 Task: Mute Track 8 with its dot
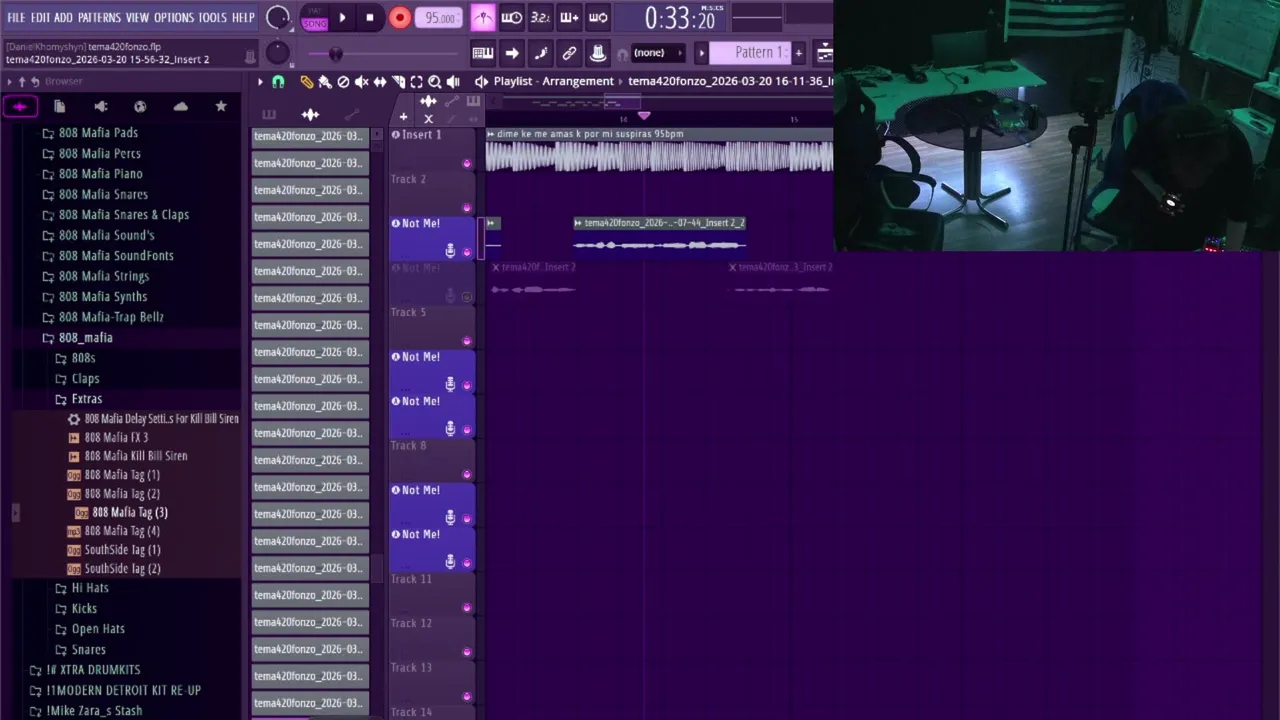466,474
